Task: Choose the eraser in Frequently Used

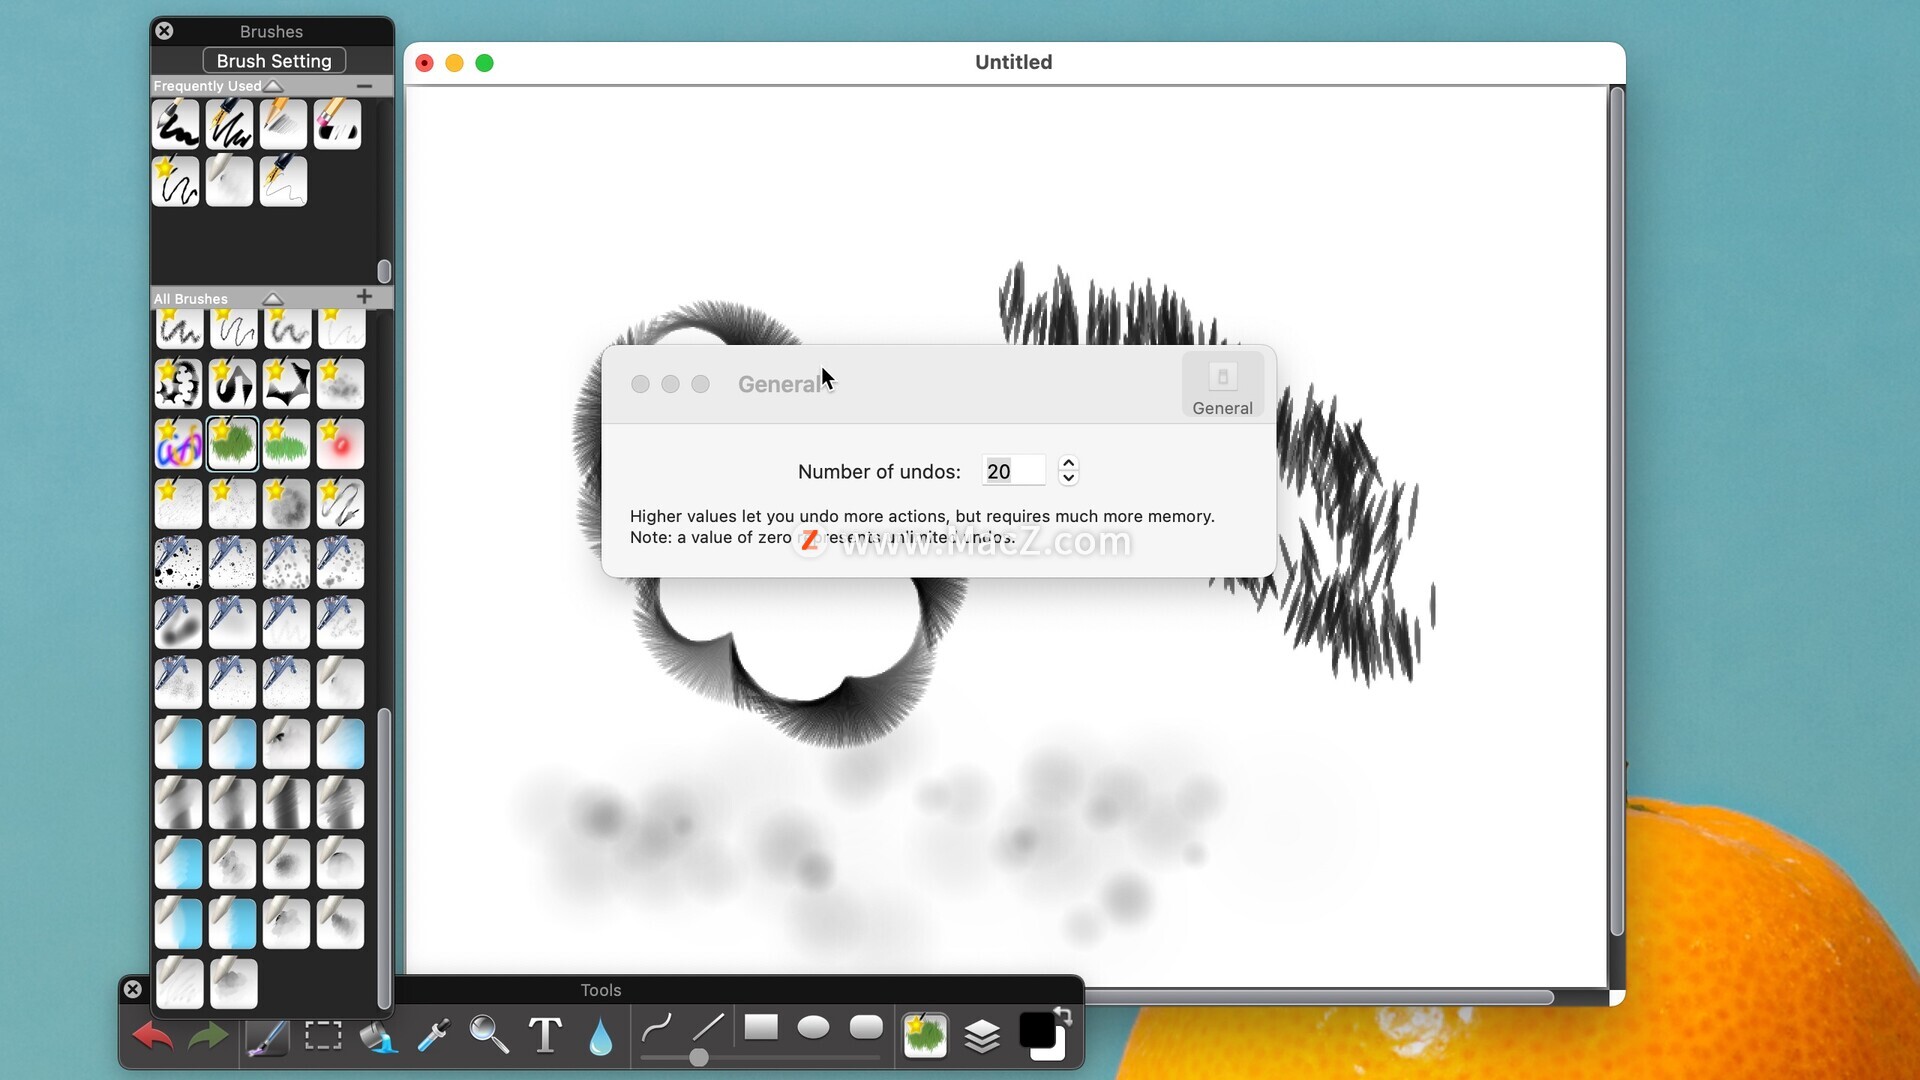Action: pos(338,124)
